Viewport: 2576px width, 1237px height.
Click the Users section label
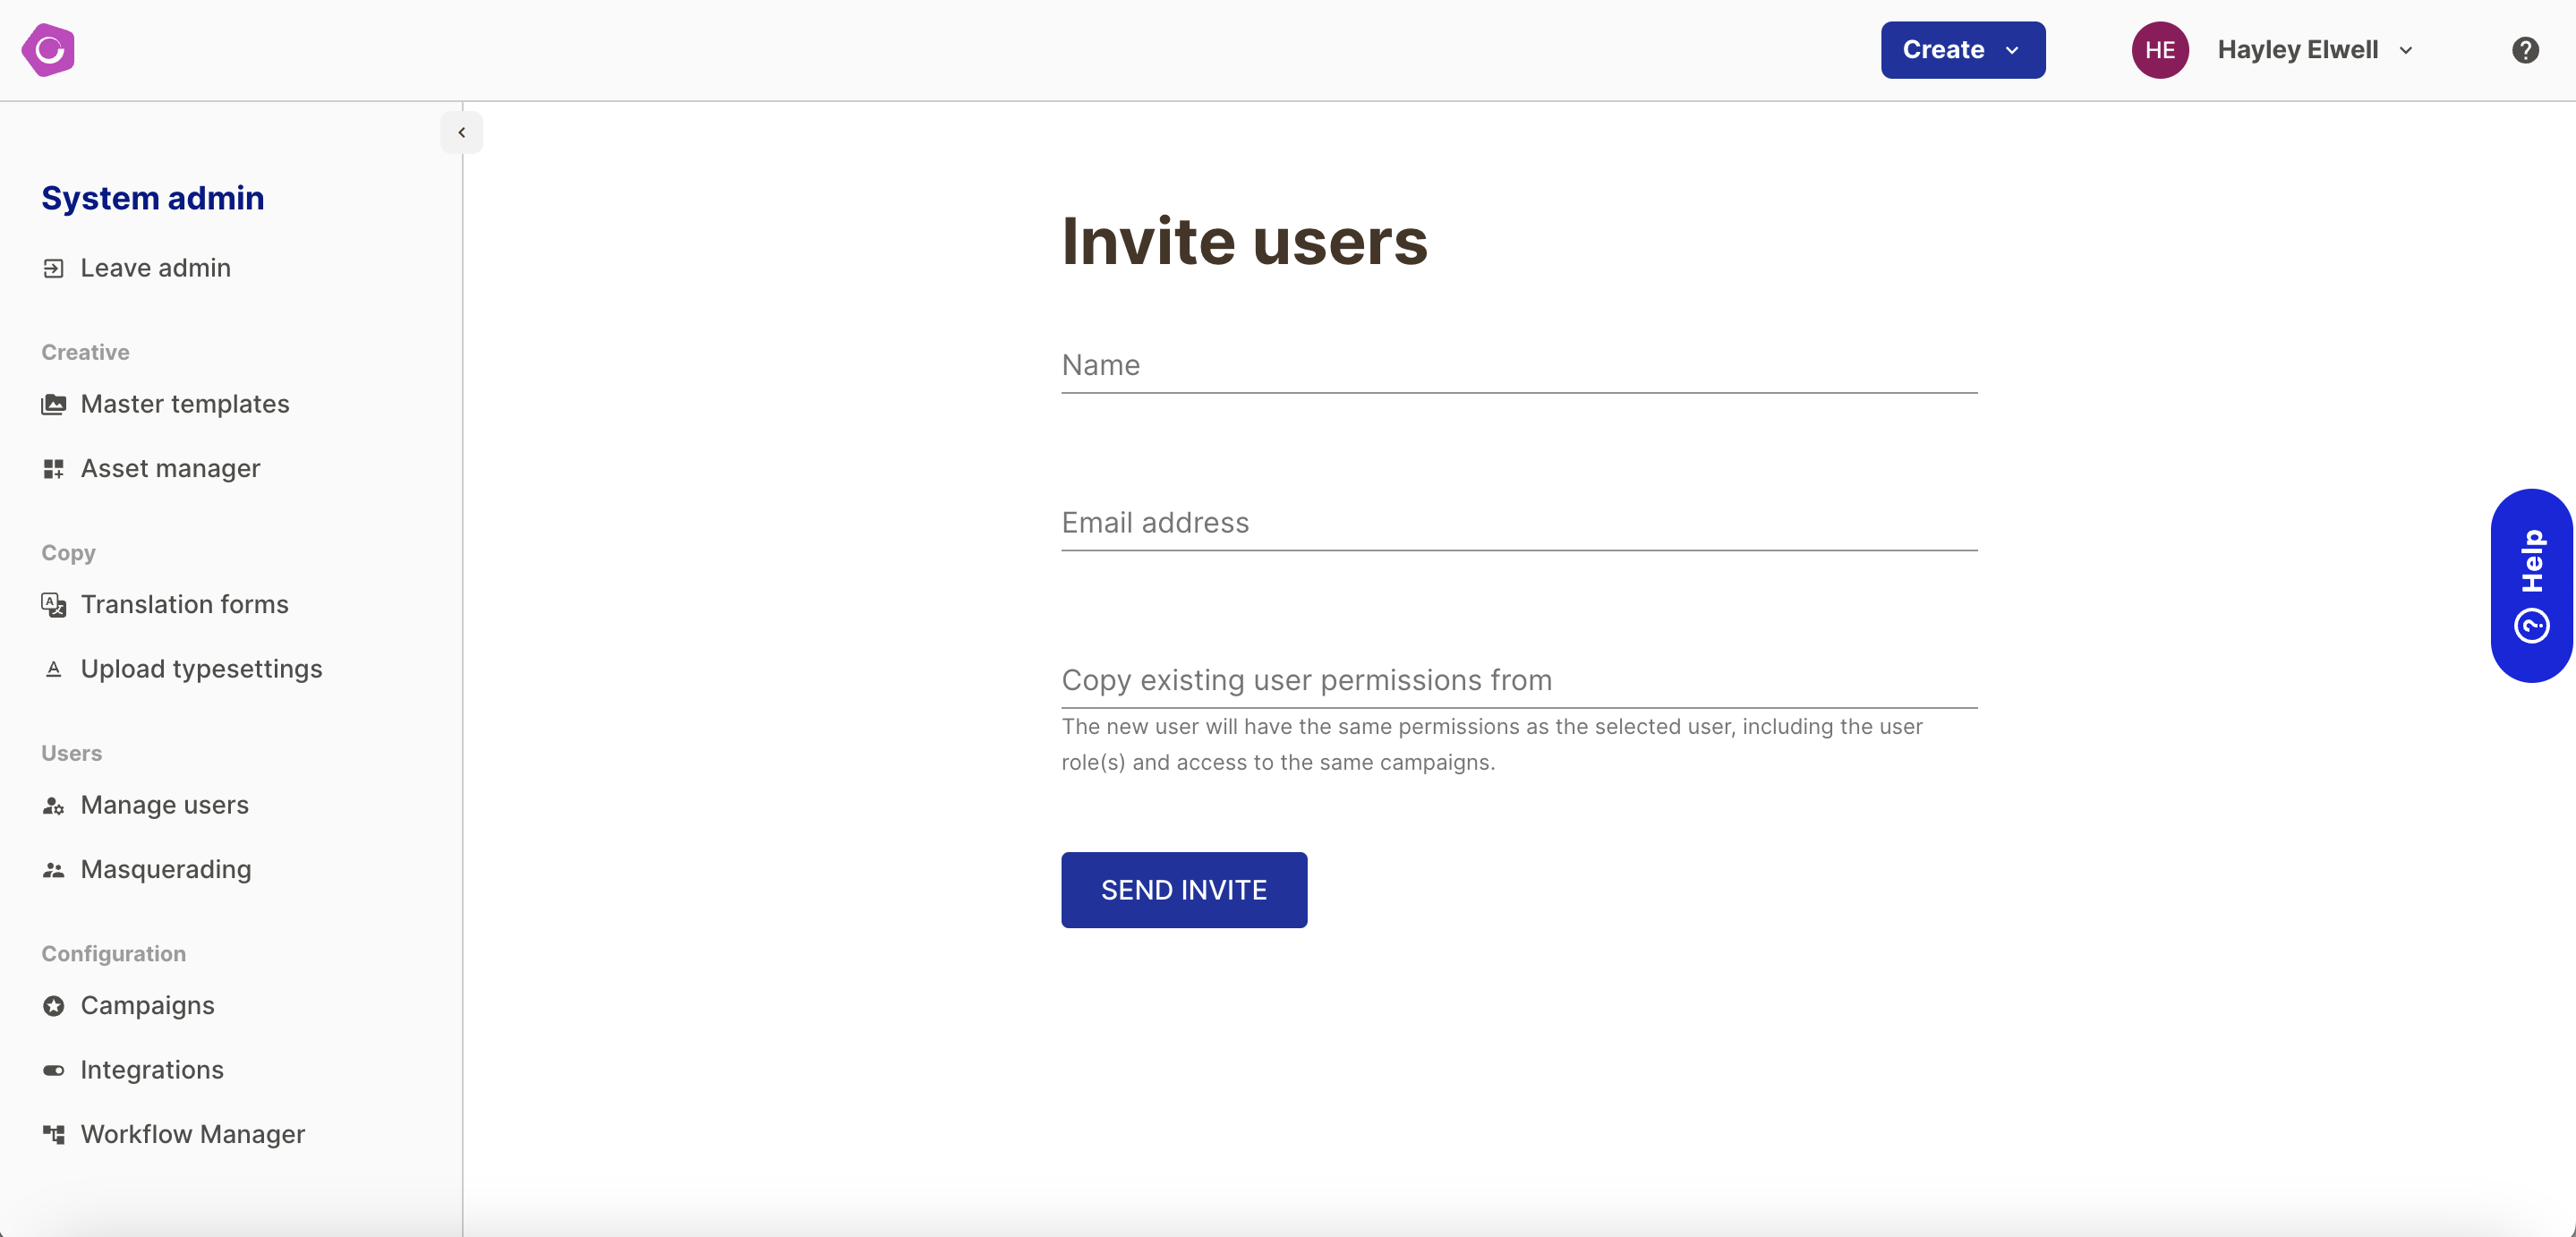tap(71, 753)
